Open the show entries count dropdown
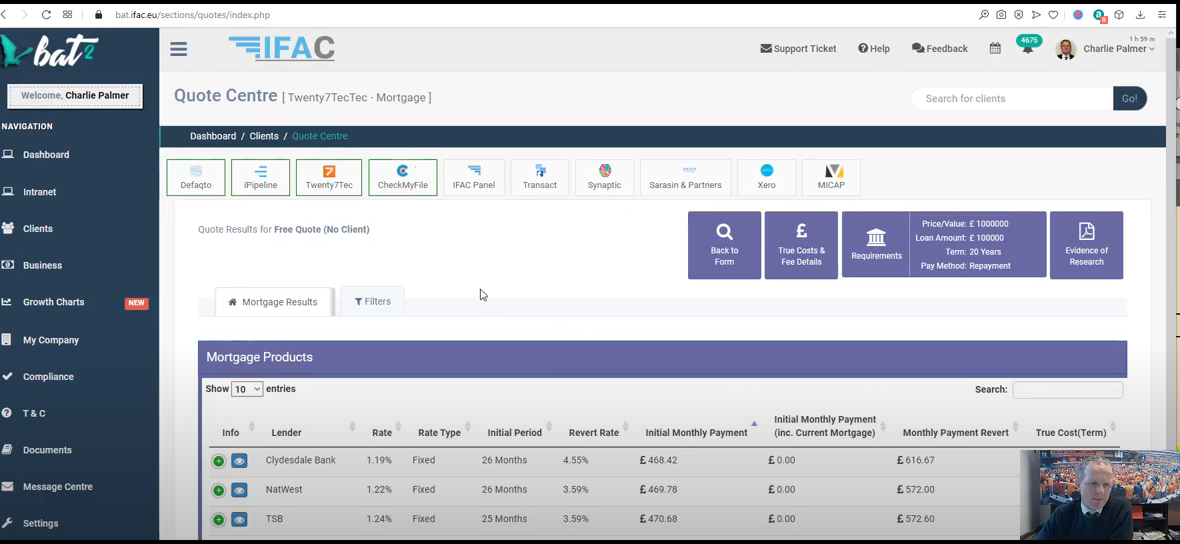The width and height of the screenshot is (1180, 544). (x=247, y=389)
